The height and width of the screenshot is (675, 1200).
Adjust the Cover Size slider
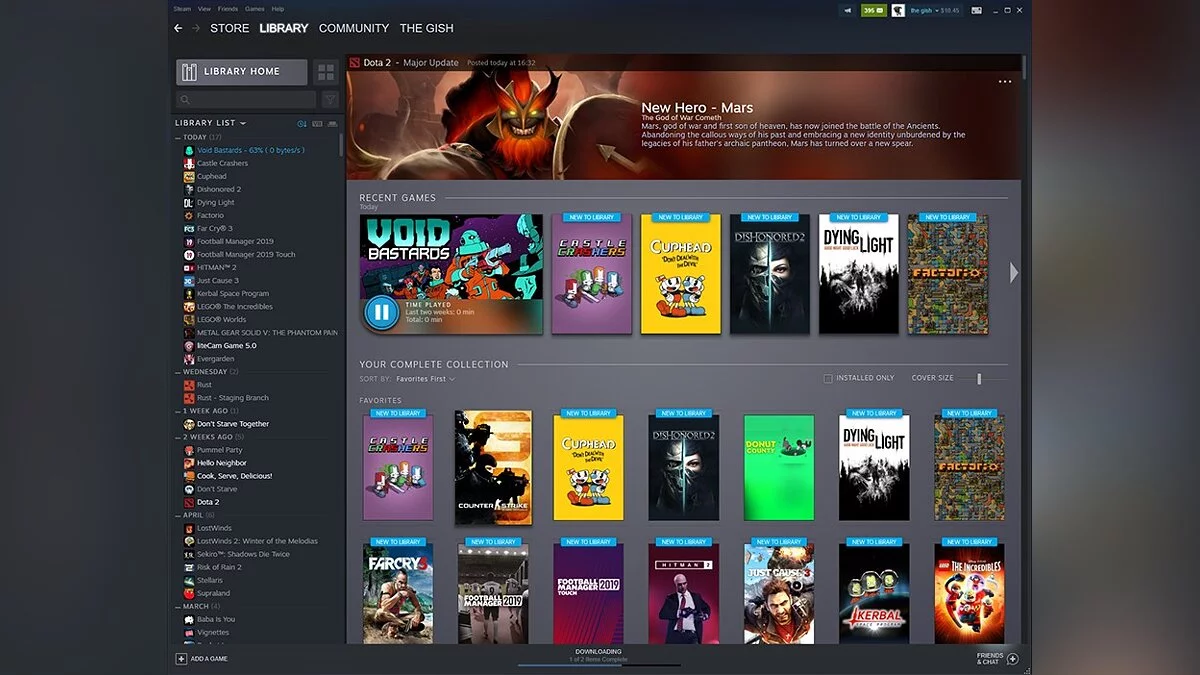click(979, 378)
